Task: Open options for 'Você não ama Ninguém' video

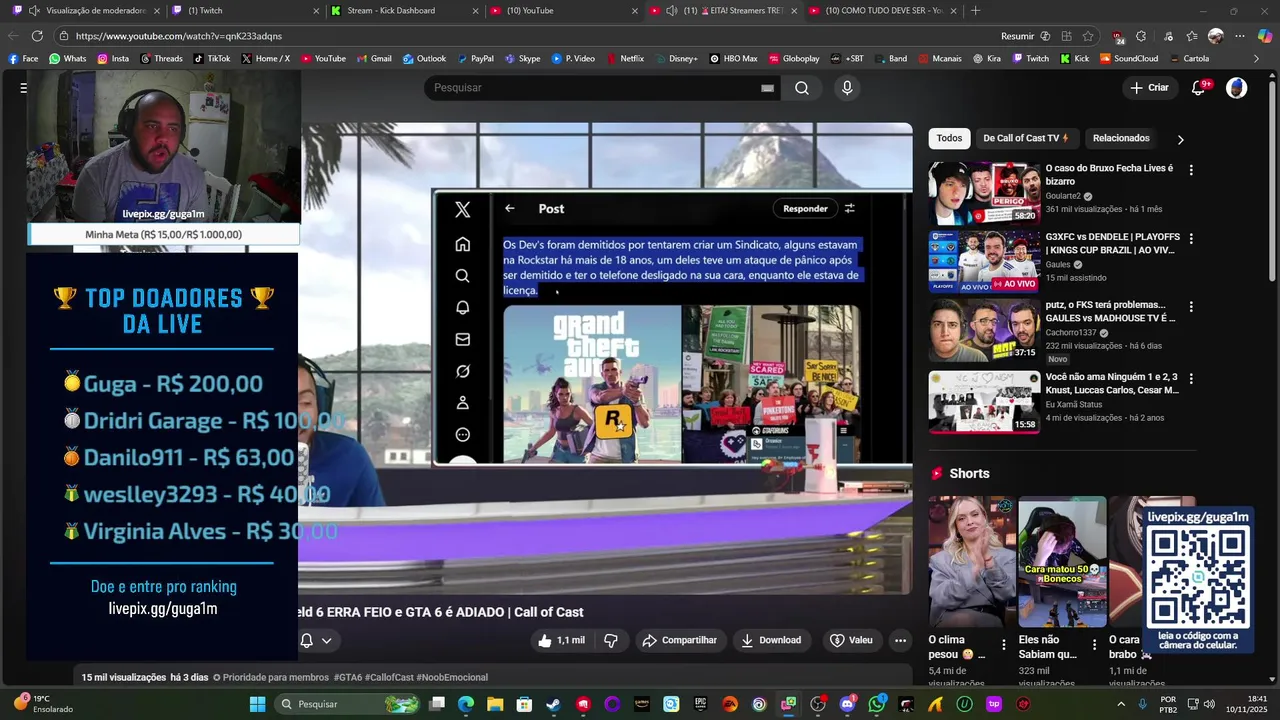Action: pos(1191,378)
